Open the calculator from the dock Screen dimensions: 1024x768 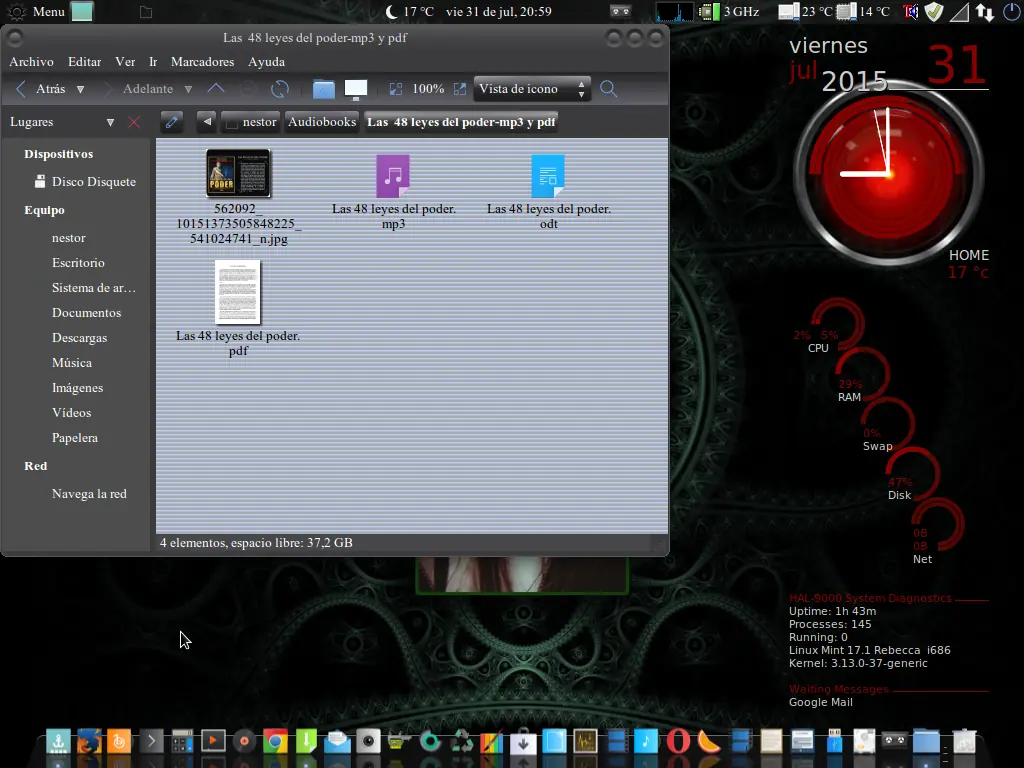pyautogui.click(x=182, y=741)
